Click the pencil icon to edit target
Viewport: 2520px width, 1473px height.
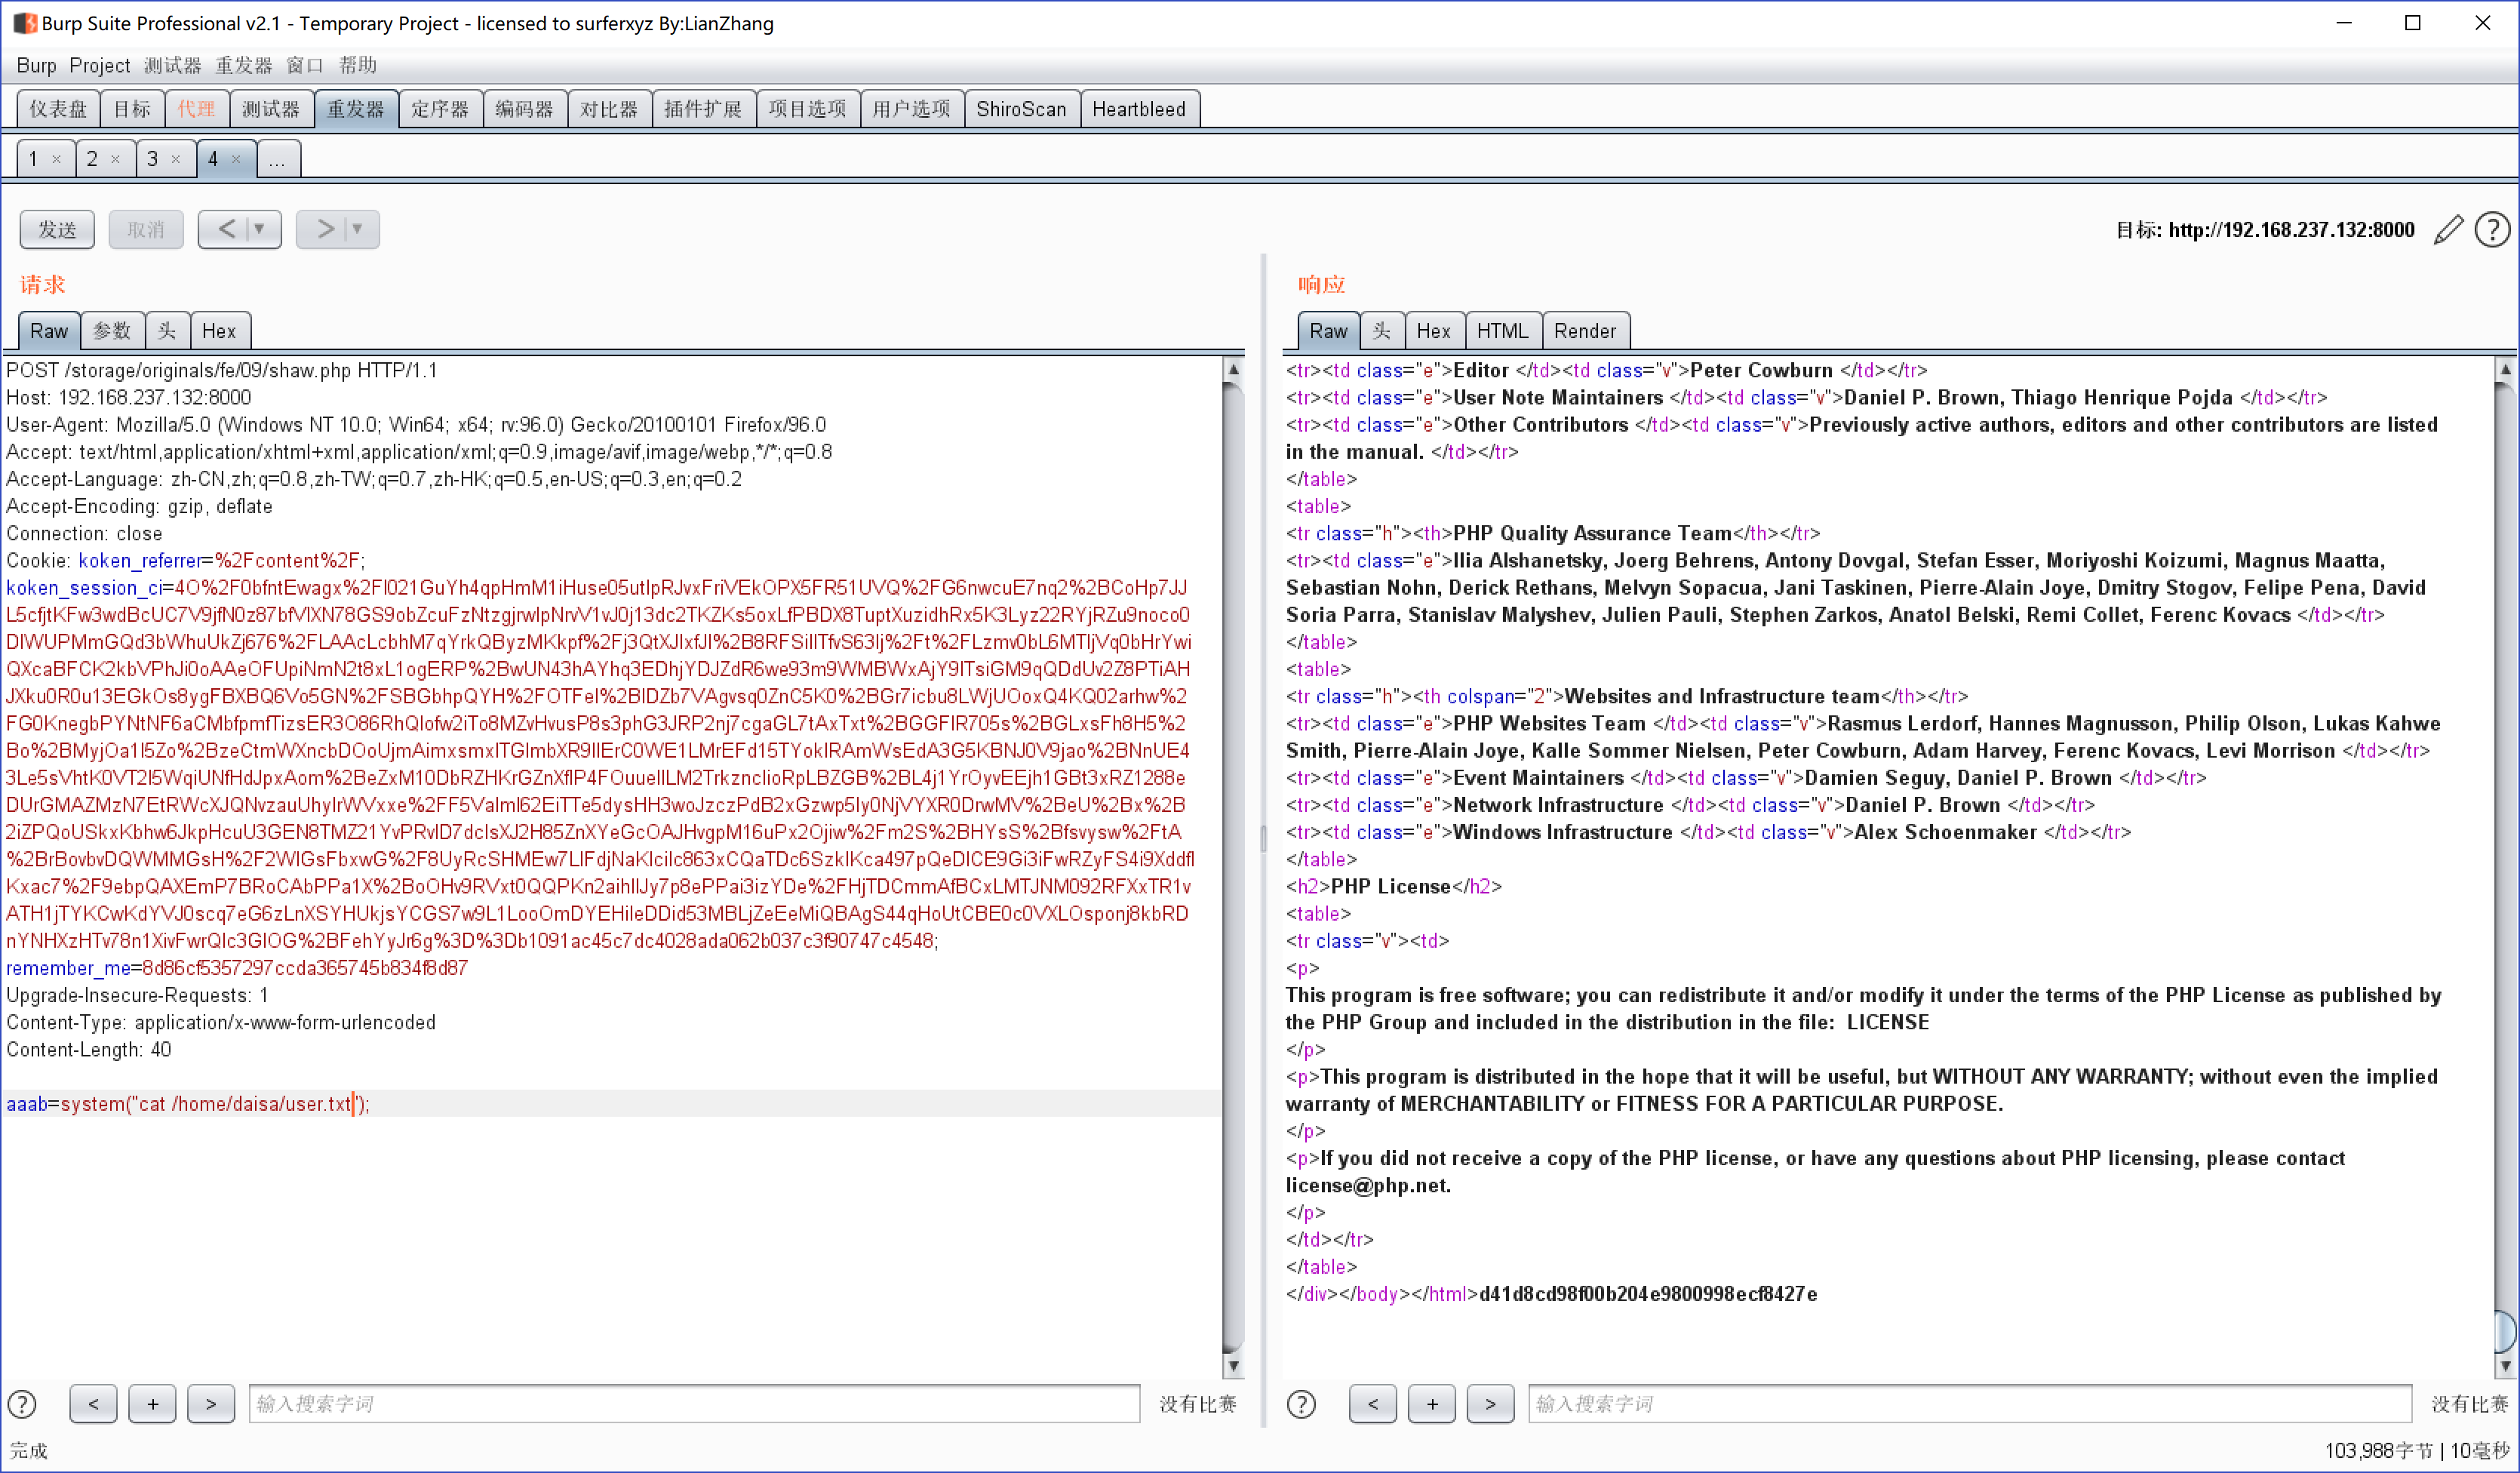[2448, 230]
